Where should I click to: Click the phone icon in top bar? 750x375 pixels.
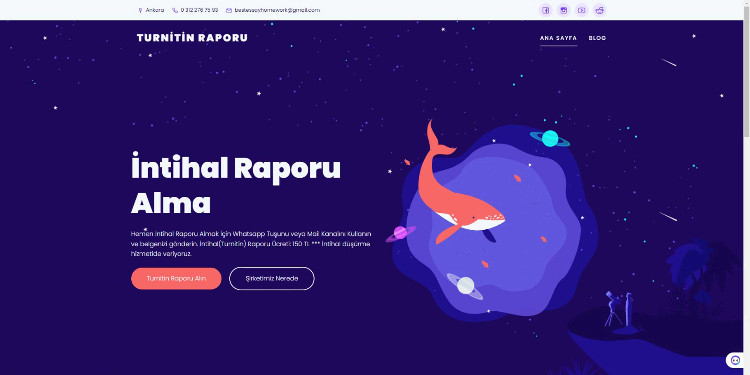[175, 10]
